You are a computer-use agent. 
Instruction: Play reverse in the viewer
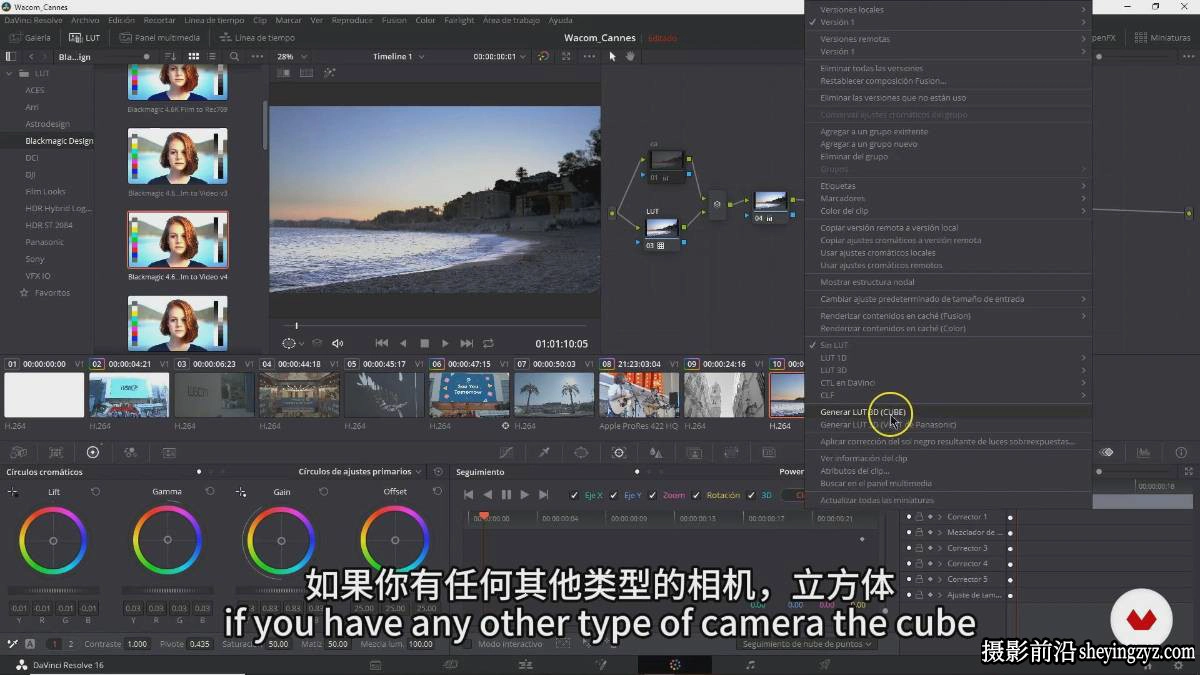click(x=403, y=343)
